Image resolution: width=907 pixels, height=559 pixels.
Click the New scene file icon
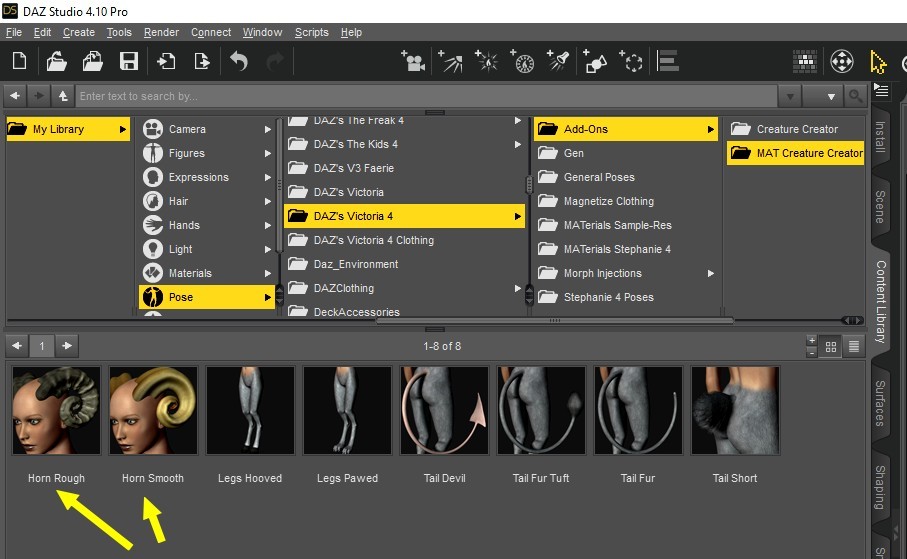click(19, 61)
